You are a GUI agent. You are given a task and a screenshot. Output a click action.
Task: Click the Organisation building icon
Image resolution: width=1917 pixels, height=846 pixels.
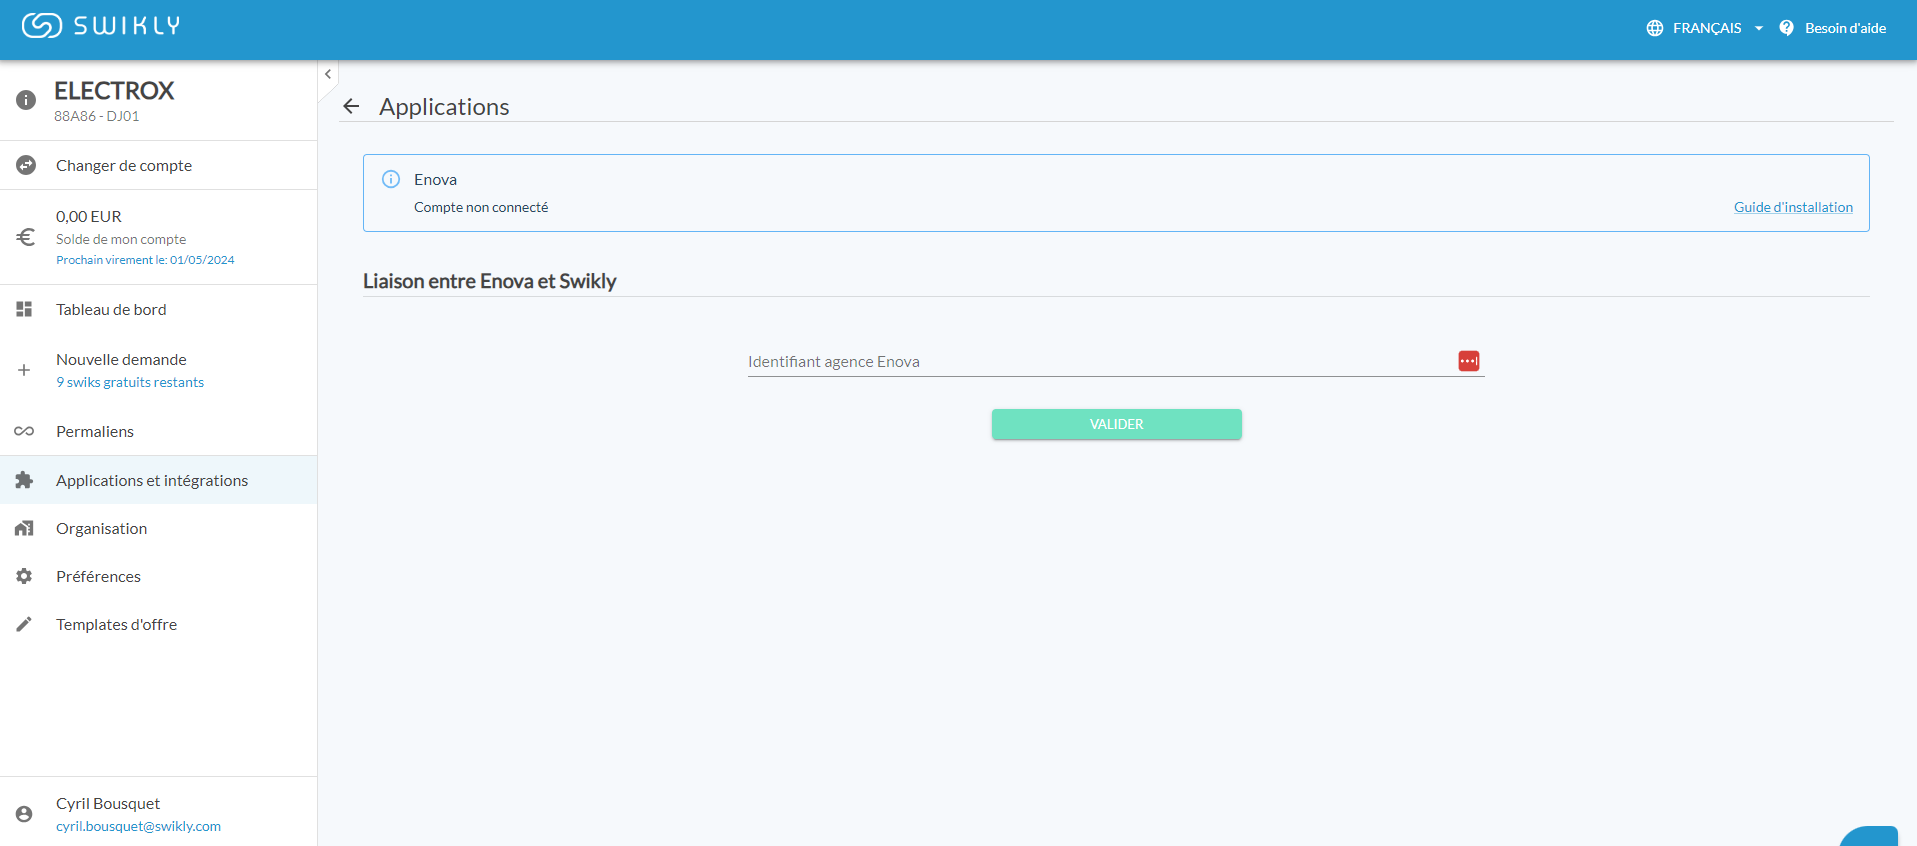pyautogui.click(x=24, y=528)
